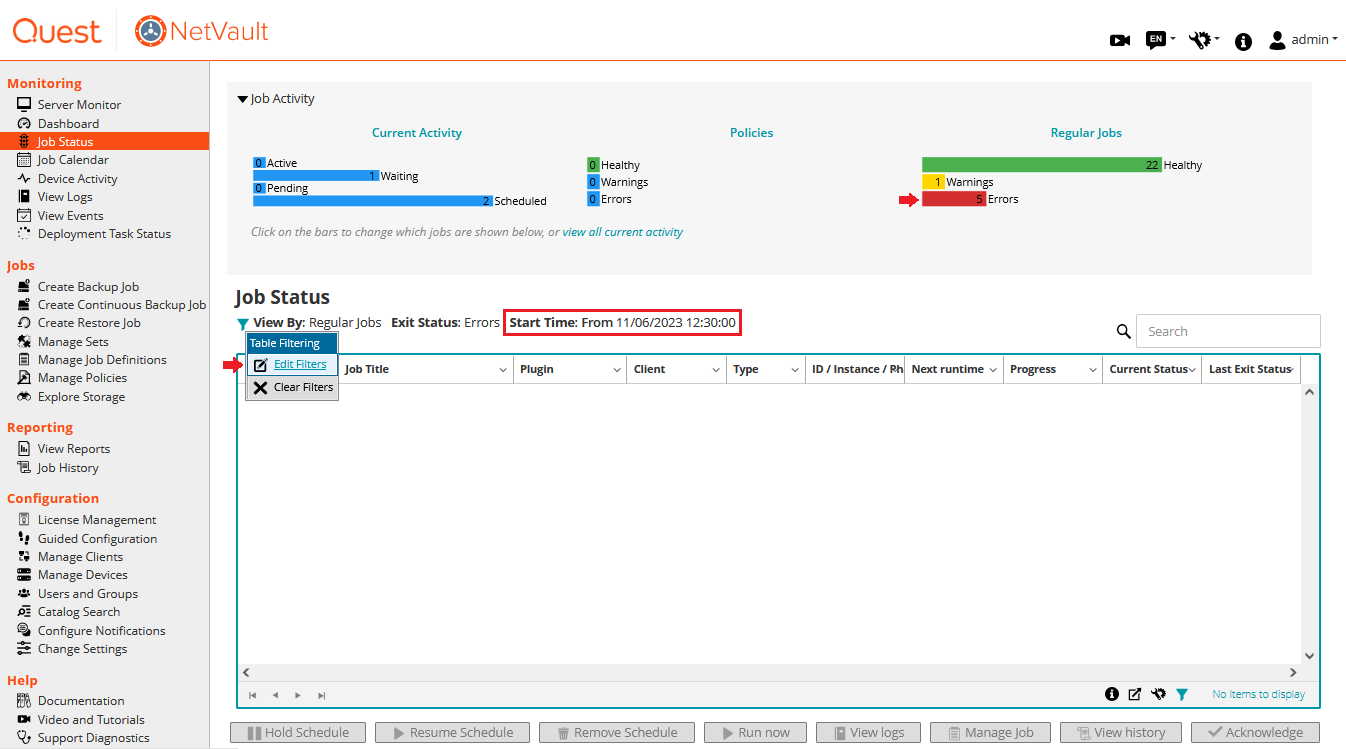
Task: Open the Plugin column dropdown arrow
Action: 618,370
